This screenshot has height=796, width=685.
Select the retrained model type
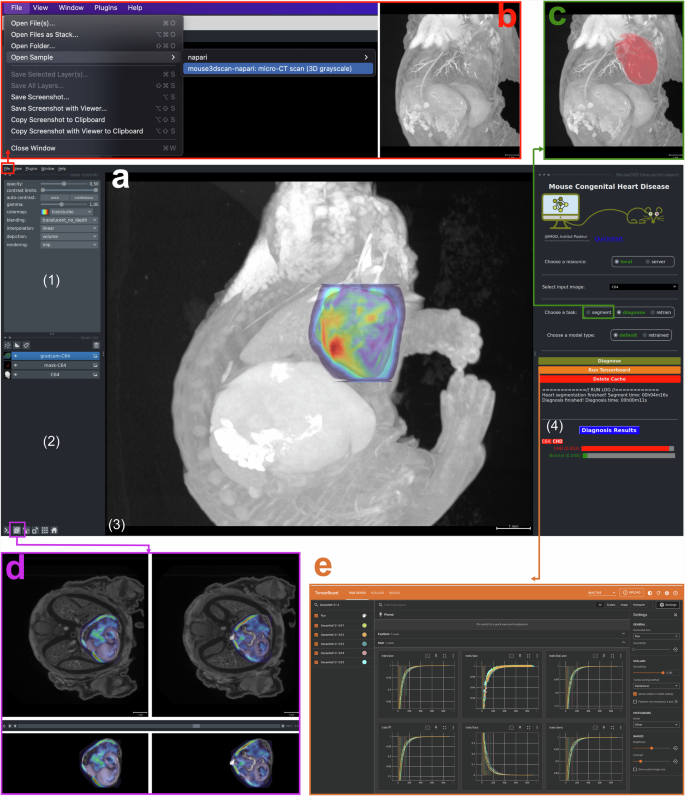pyautogui.click(x=645, y=336)
